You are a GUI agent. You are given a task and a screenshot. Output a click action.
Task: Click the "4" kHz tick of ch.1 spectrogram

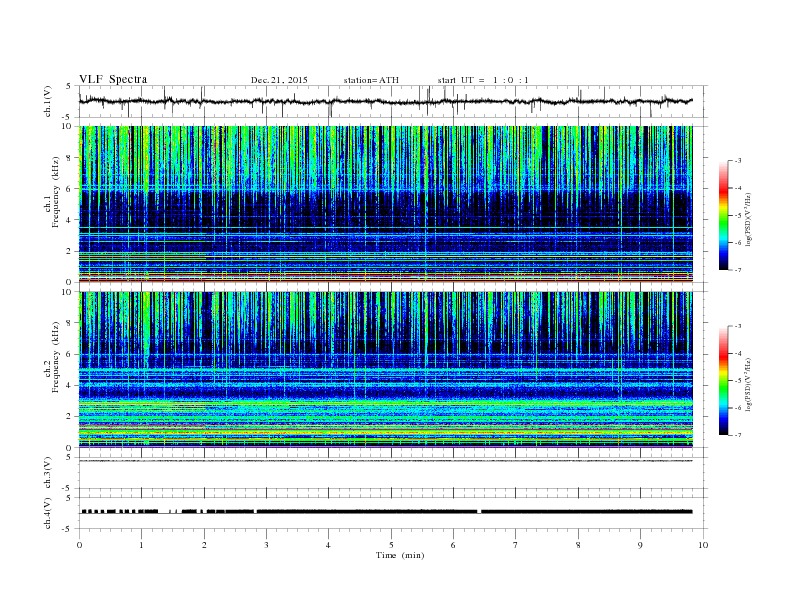[x=70, y=220]
